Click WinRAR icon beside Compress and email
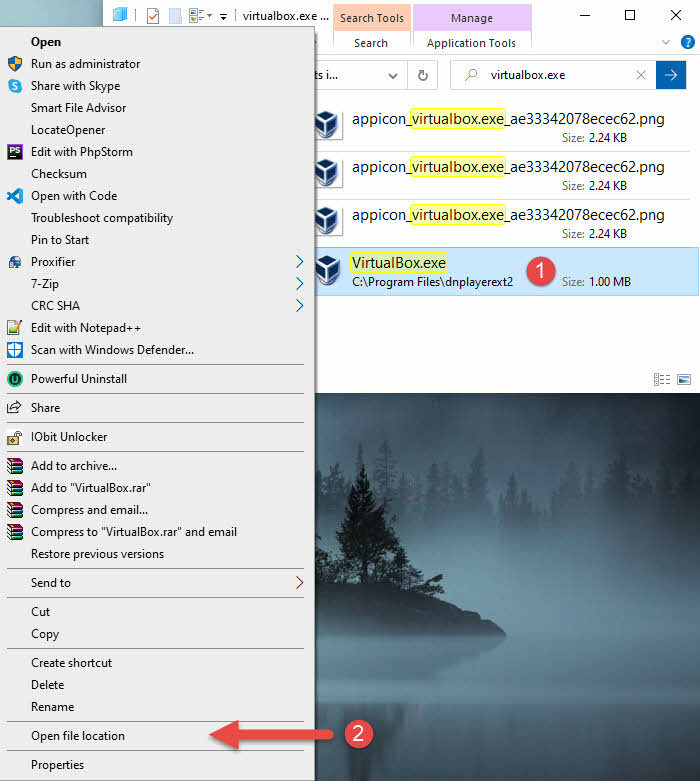This screenshot has height=781, width=700. click(x=15, y=510)
